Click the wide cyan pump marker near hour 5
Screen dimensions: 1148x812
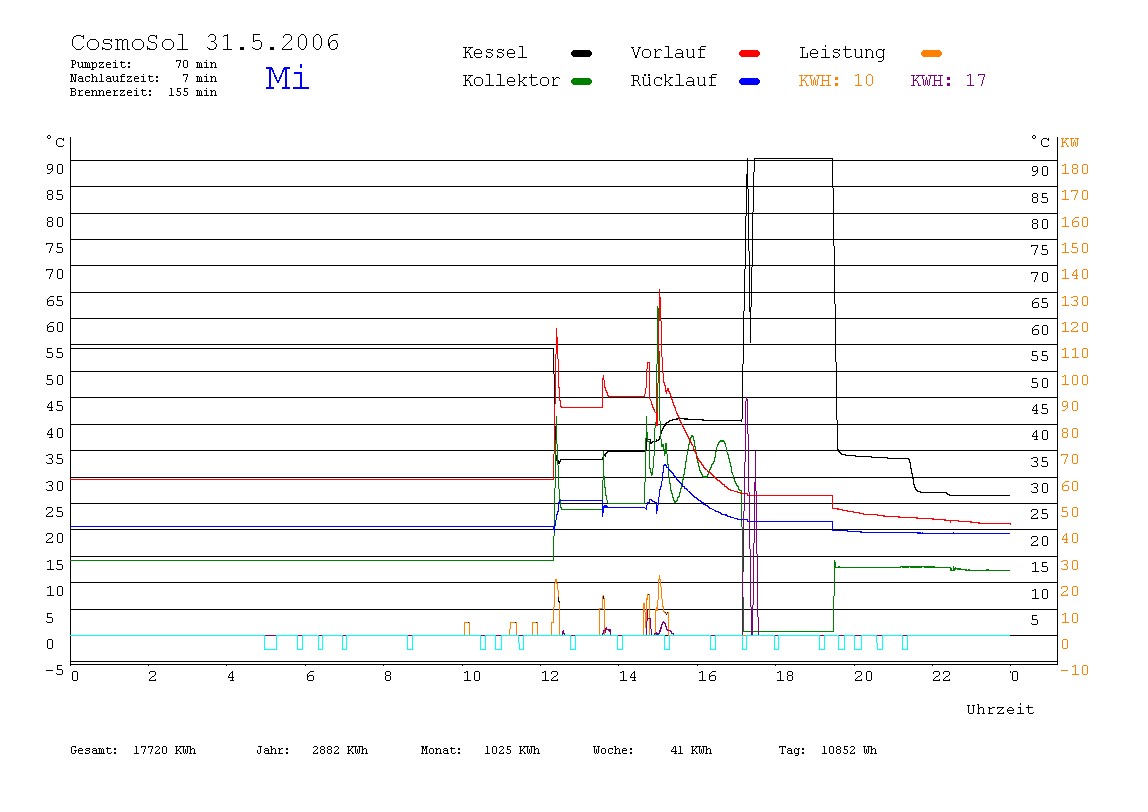[x=270, y=643]
